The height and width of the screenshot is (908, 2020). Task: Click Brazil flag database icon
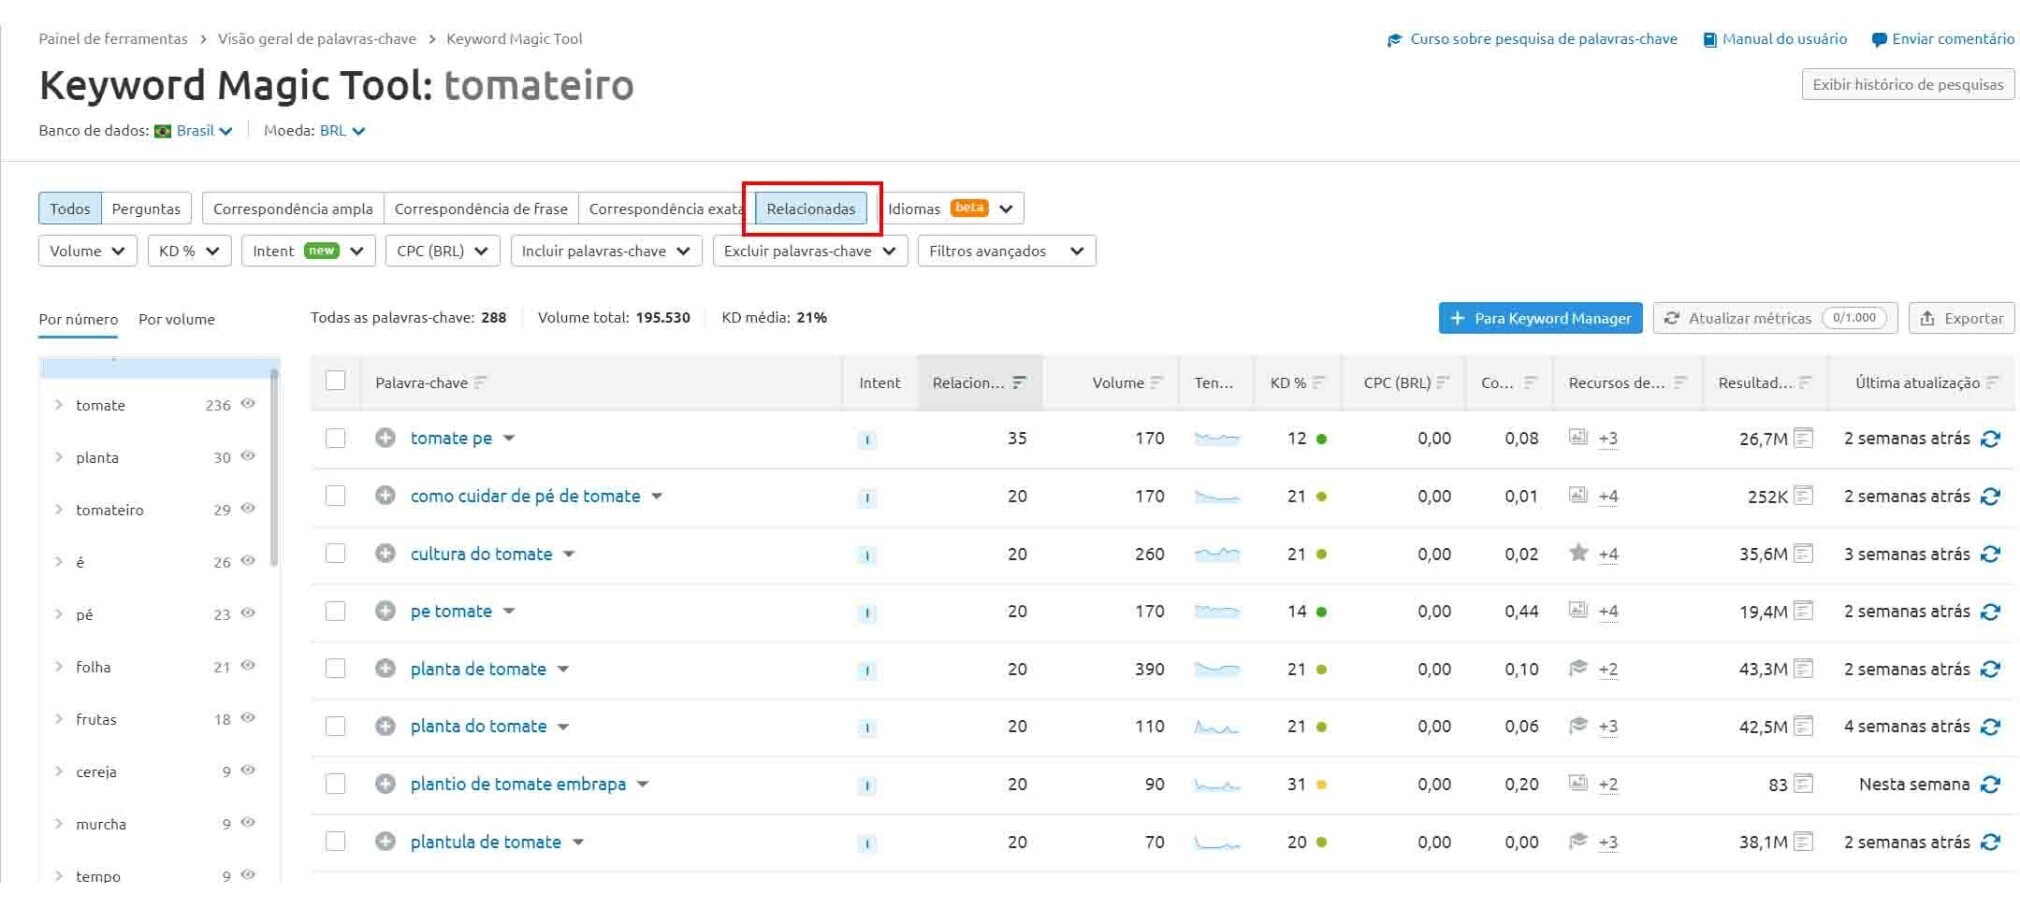pyautogui.click(x=163, y=131)
